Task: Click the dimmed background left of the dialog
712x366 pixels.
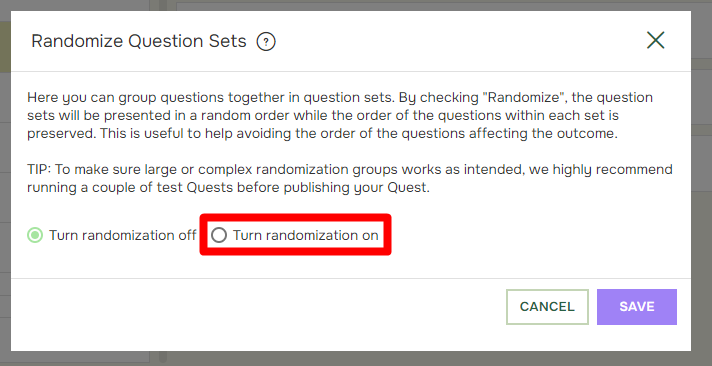Action: click(x=5, y=182)
